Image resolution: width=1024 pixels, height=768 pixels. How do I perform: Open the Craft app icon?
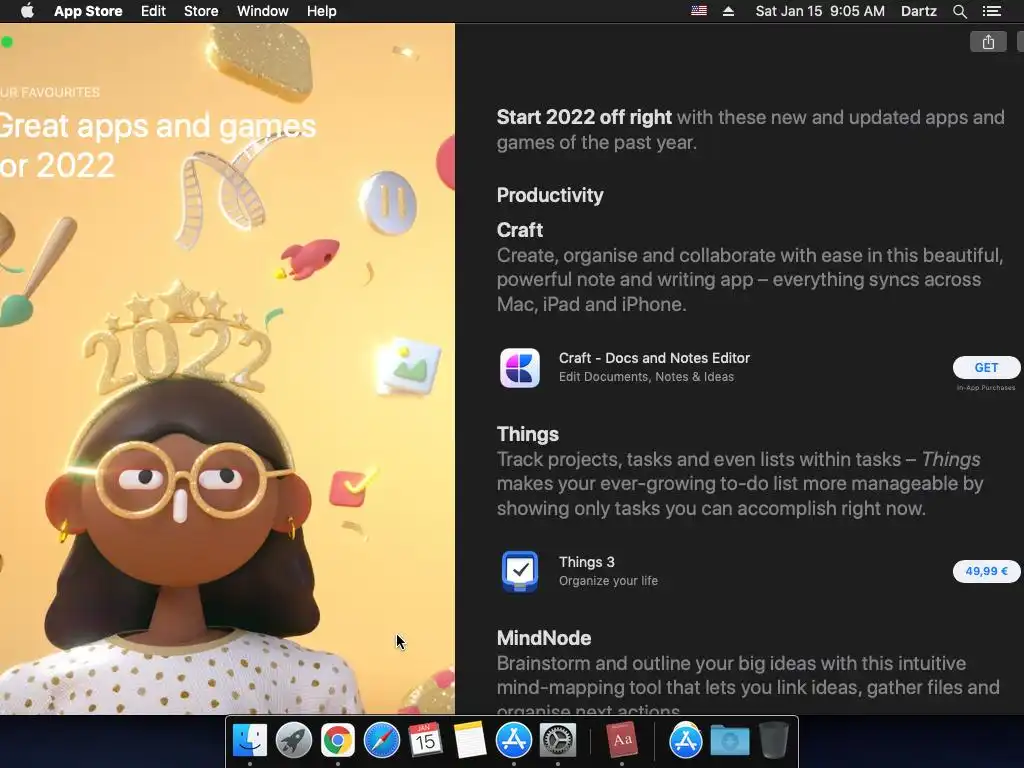click(520, 368)
